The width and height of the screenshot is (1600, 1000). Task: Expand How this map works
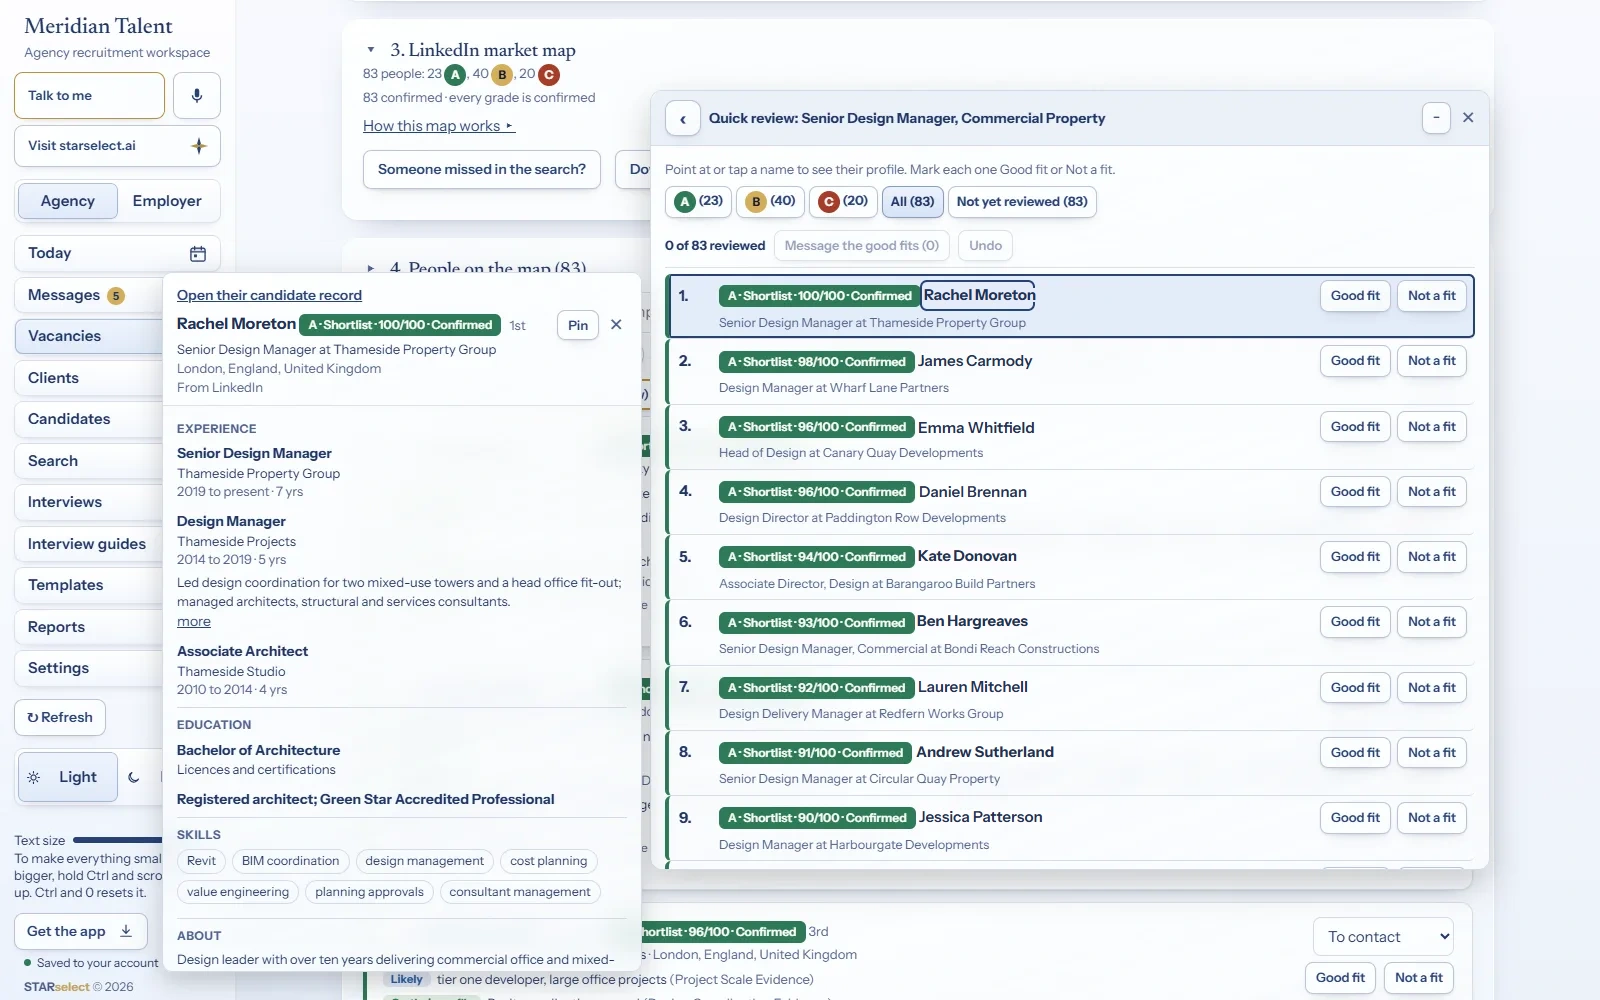click(439, 126)
